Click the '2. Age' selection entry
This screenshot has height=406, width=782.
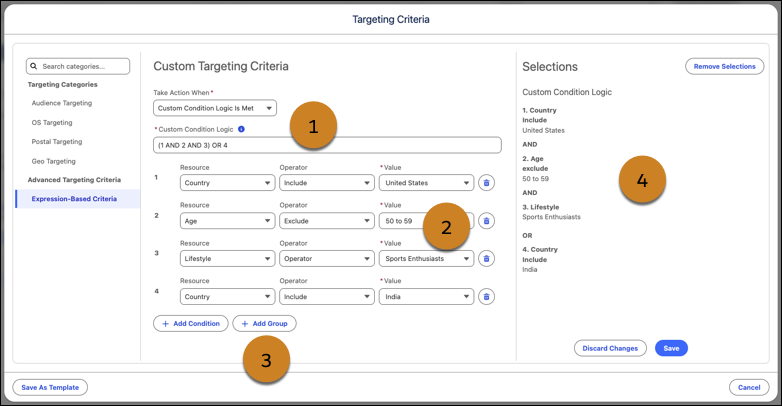tap(533, 159)
